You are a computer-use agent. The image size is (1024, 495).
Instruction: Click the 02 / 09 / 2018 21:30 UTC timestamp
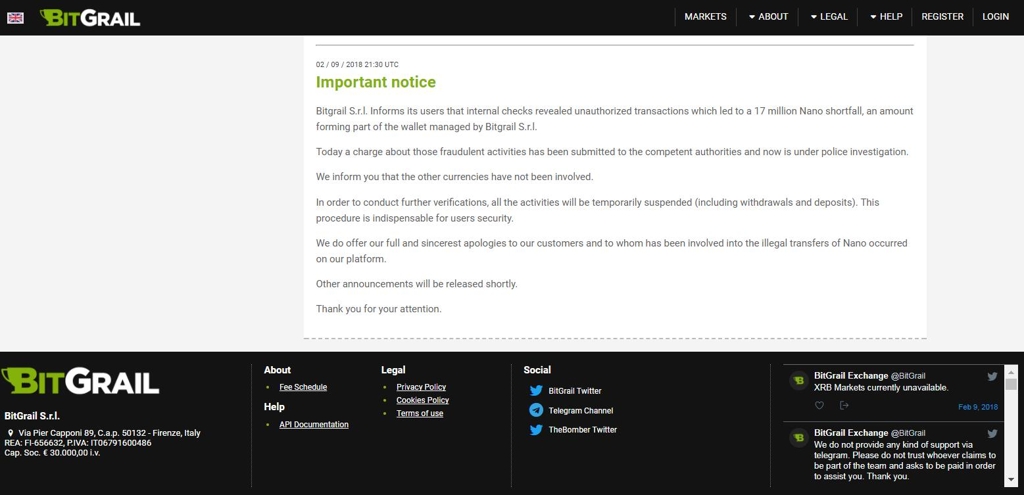point(357,65)
